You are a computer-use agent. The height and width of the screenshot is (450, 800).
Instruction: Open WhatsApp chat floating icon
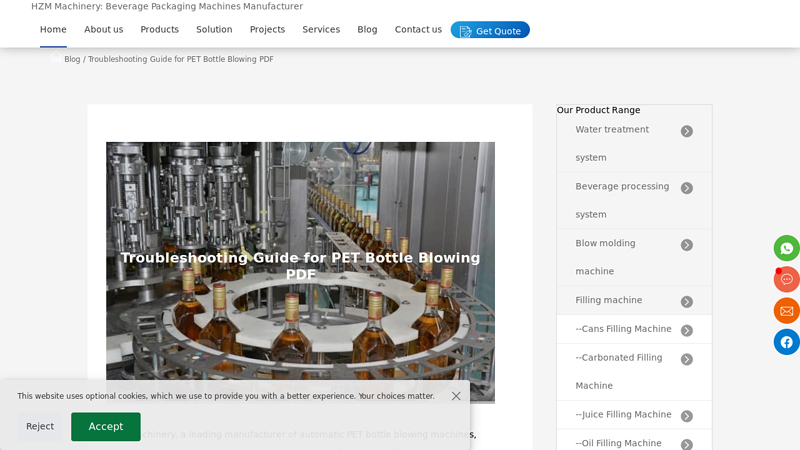[x=787, y=248]
